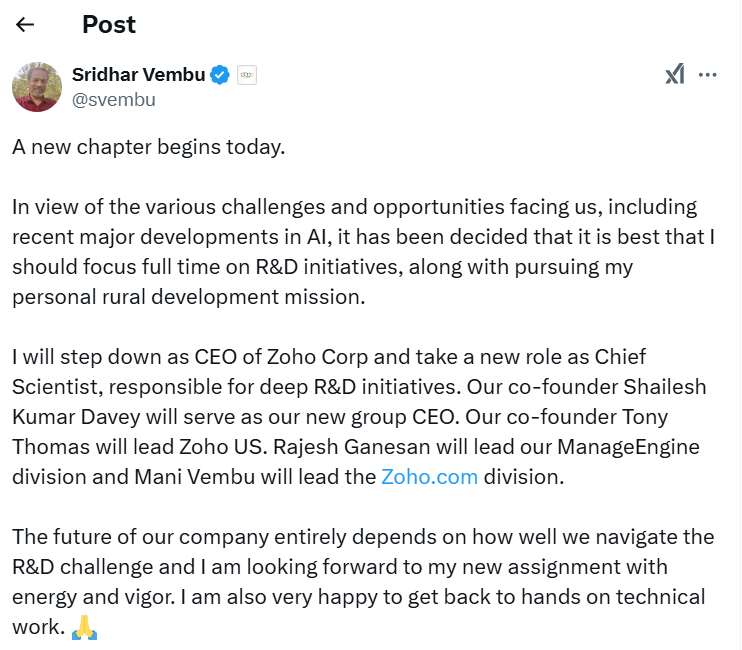
Task: Open Grok explain icon on post
Action: click(674, 74)
